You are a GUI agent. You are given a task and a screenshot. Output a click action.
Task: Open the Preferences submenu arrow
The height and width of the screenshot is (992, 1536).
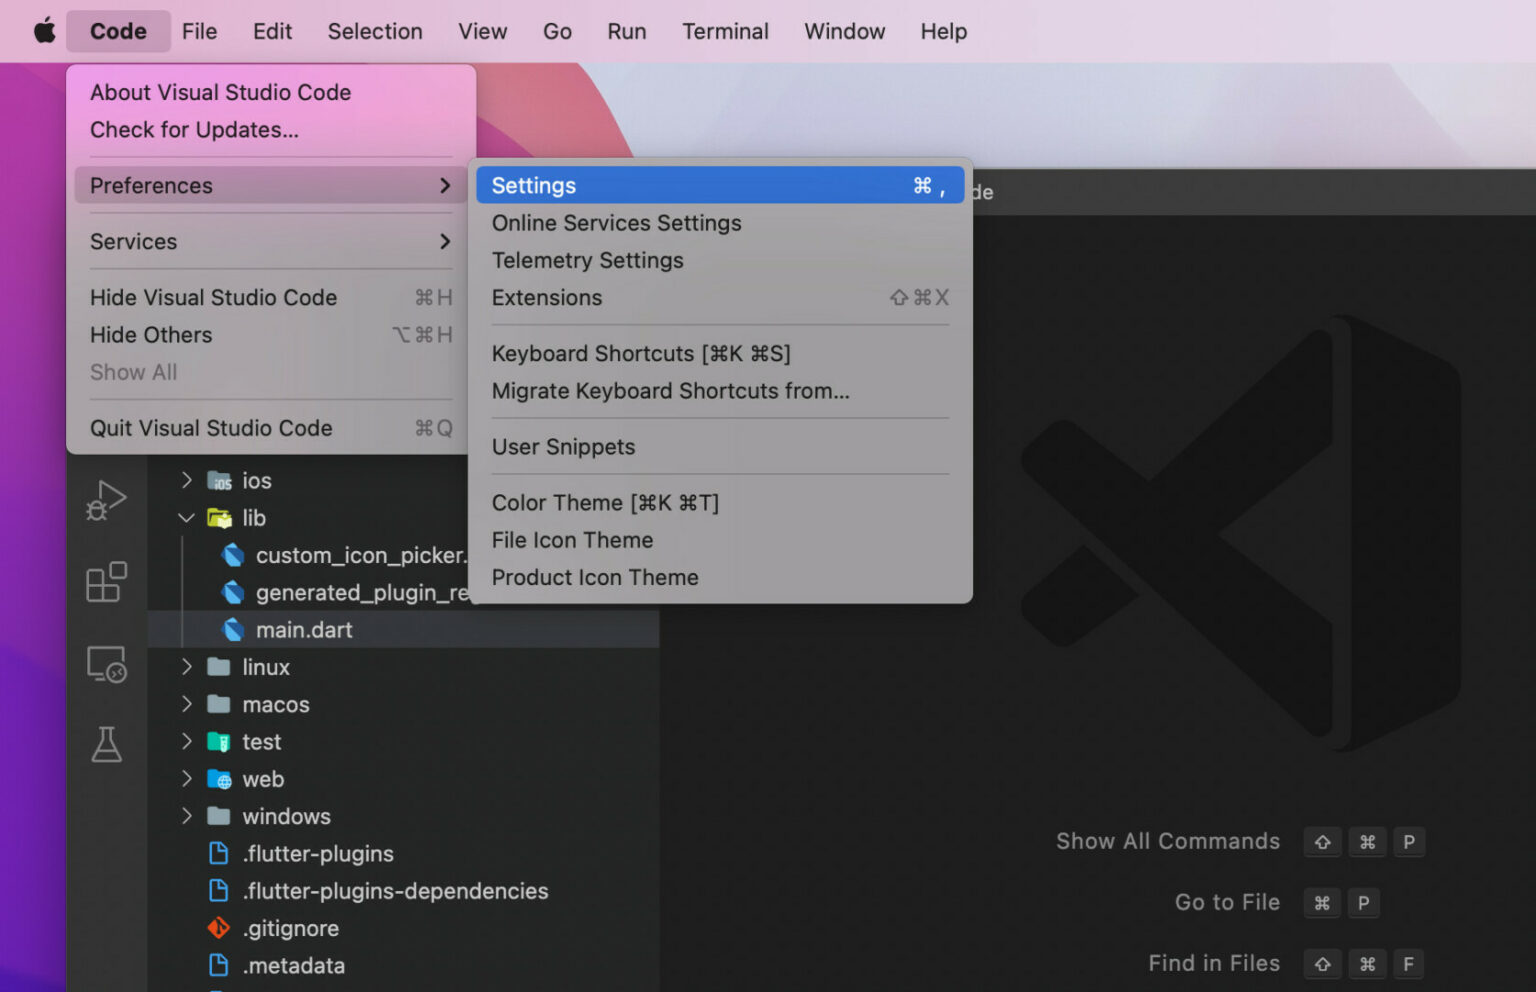445,186
